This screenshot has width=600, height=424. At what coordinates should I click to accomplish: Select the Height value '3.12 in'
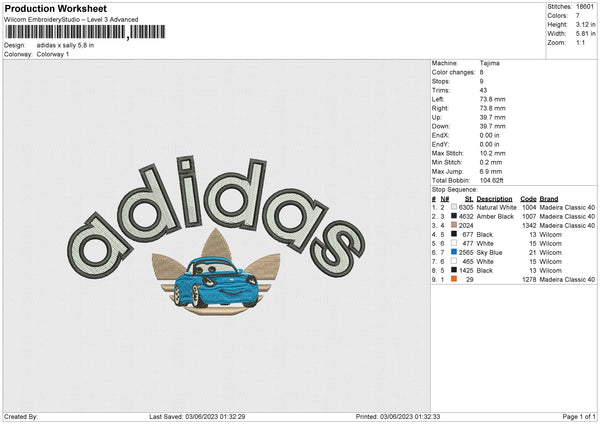click(x=585, y=24)
